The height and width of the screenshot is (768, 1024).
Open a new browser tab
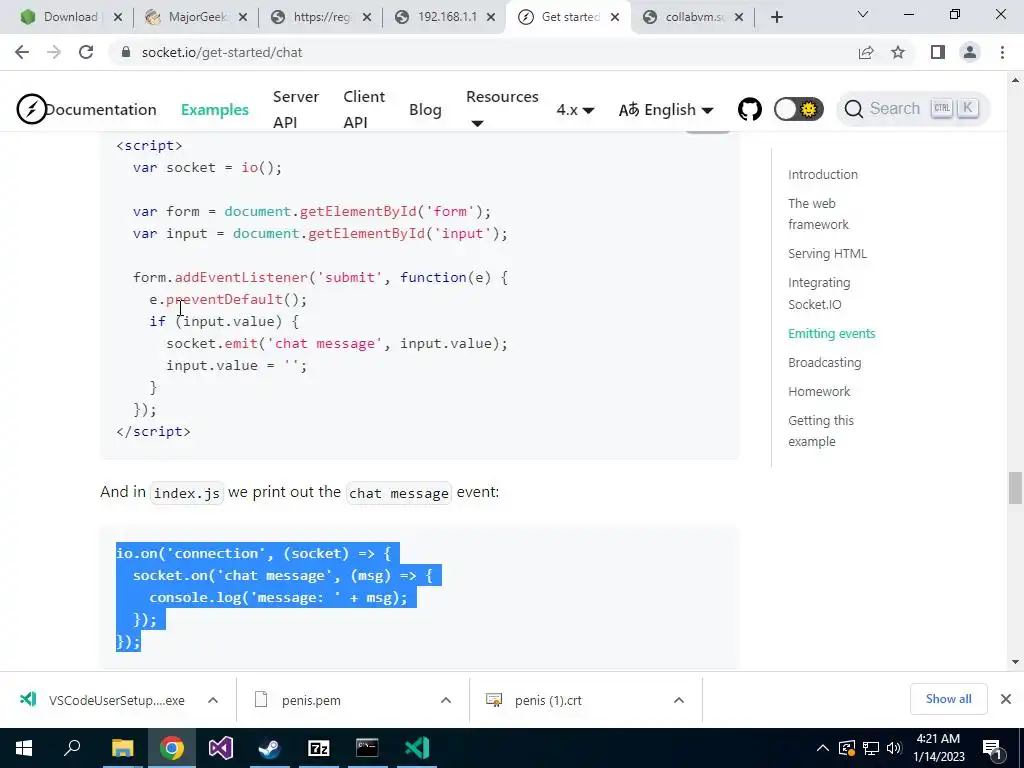click(776, 17)
